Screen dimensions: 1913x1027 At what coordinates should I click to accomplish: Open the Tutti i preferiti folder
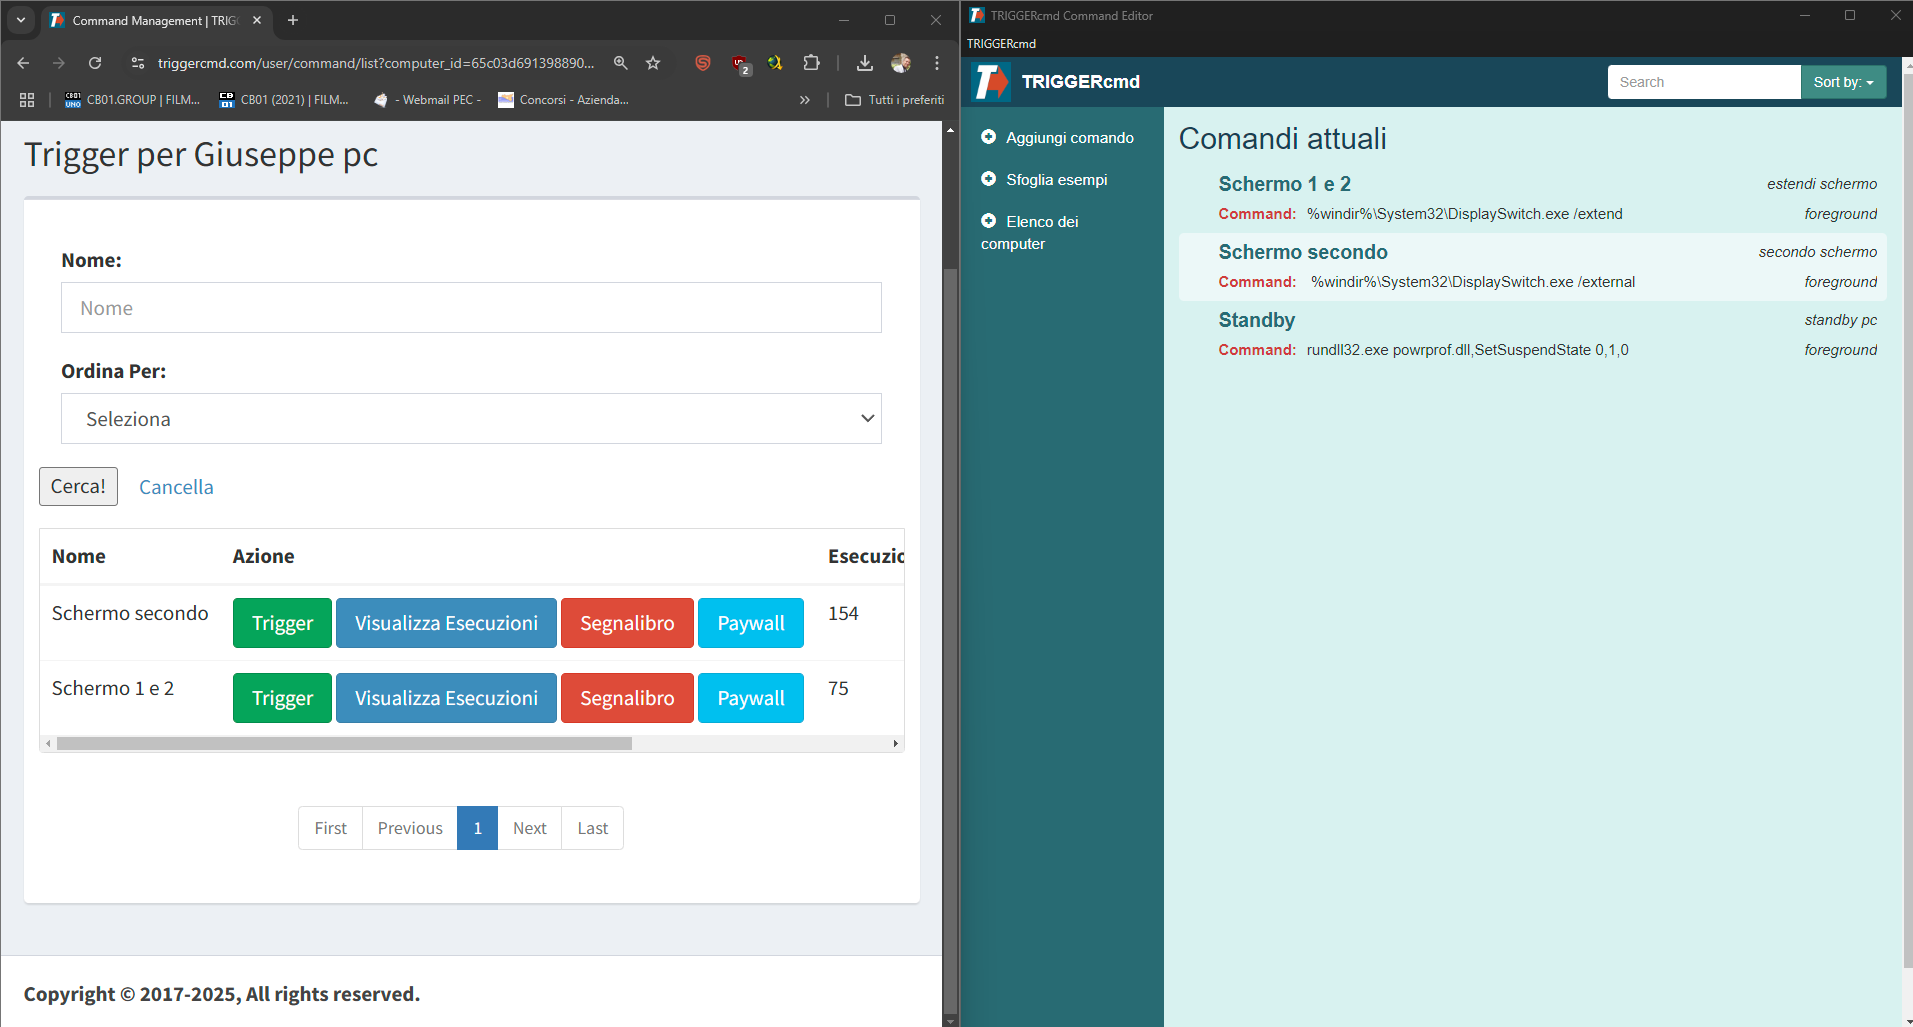(895, 100)
